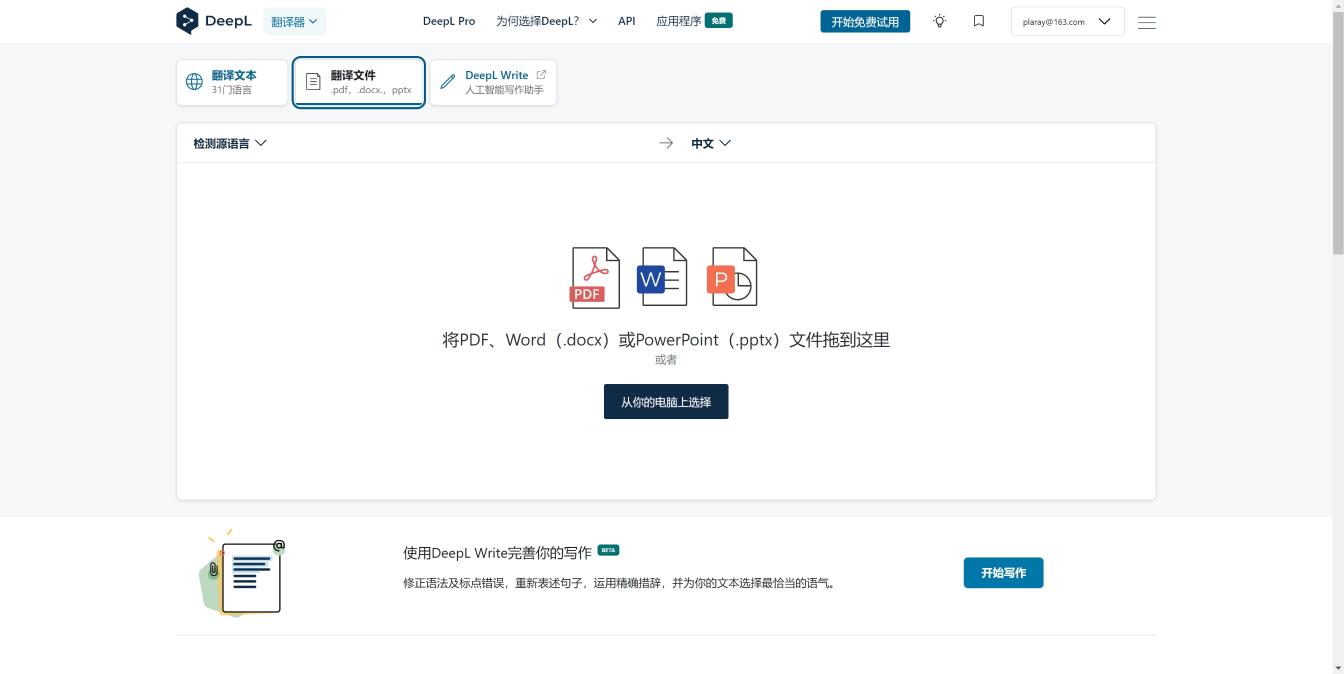Open 应用程序 apps link
This screenshot has width=1344, height=674.
679,21
